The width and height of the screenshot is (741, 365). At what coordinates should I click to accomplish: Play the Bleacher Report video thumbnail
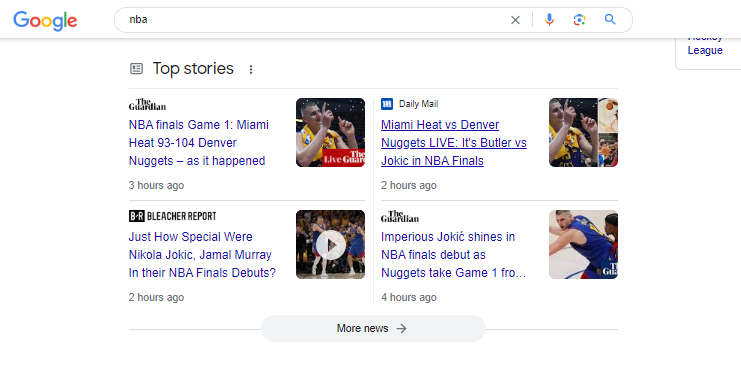pos(330,244)
